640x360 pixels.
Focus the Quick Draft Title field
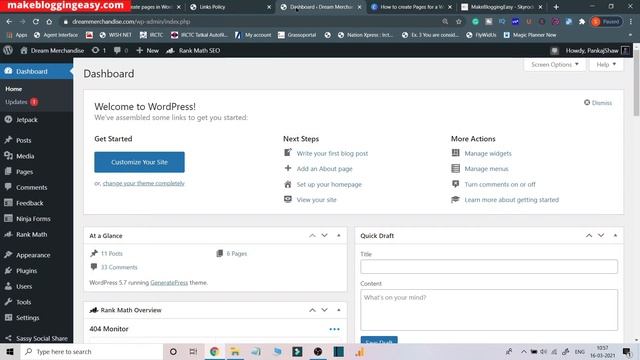coord(489,267)
